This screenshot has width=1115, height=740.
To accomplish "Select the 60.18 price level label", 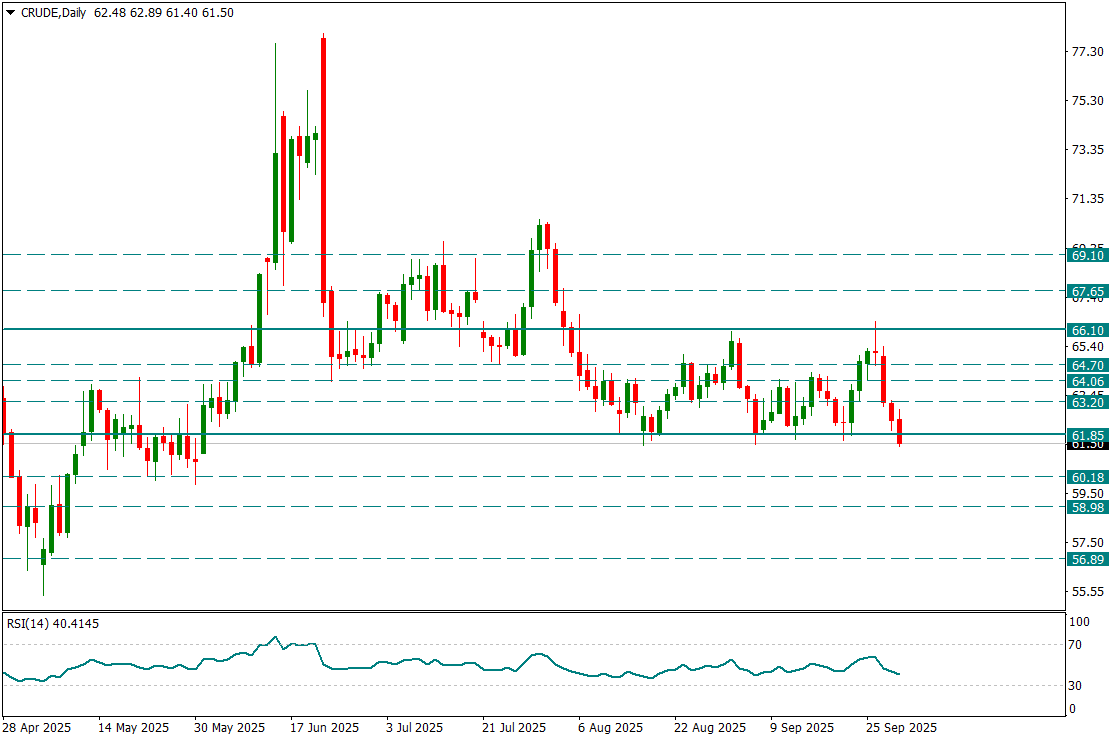I will tap(1086, 478).
